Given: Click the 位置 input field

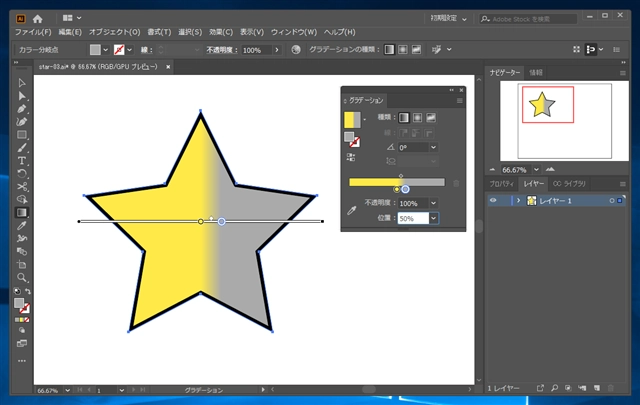Looking at the screenshot, I should point(413,218).
